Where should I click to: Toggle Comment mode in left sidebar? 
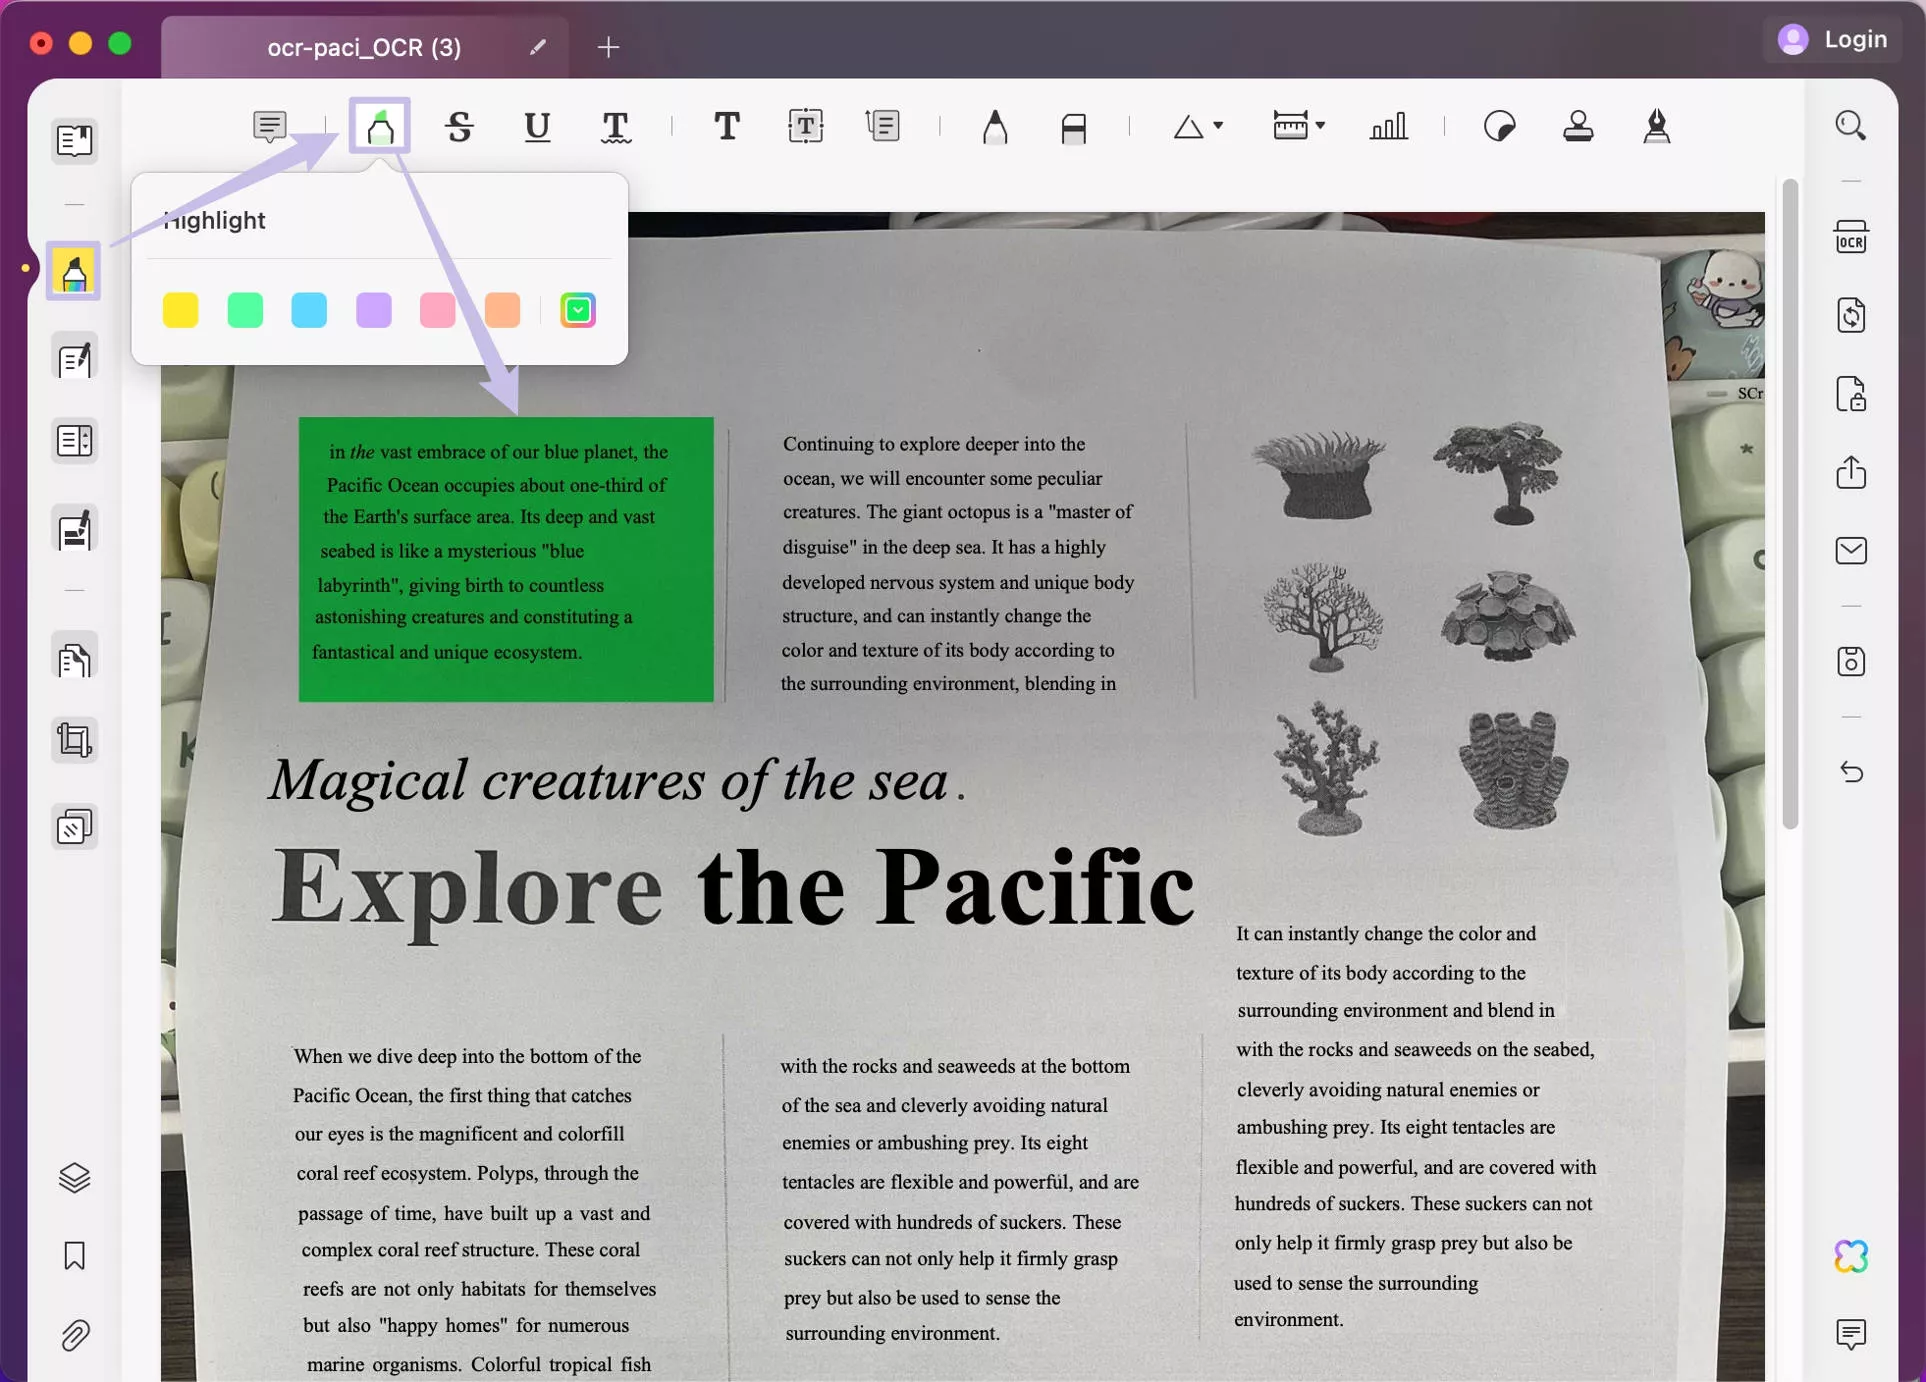tap(74, 271)
